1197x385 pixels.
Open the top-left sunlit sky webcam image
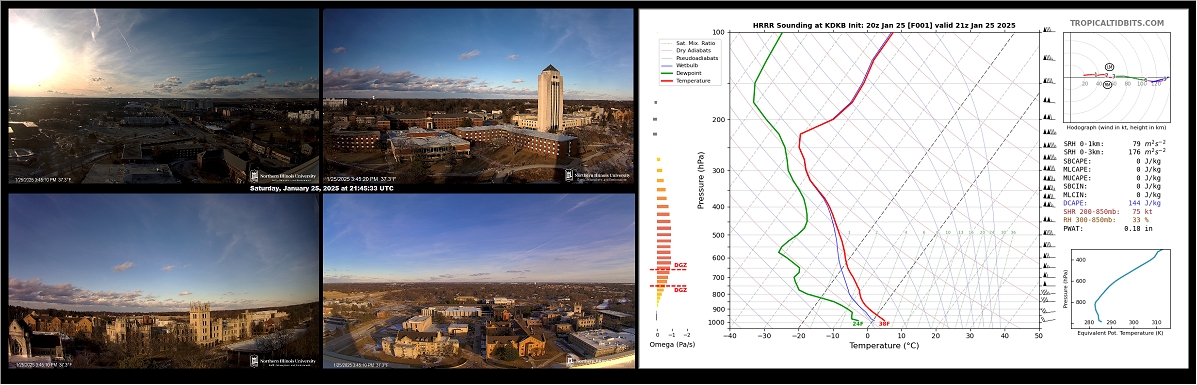(163, 96)
